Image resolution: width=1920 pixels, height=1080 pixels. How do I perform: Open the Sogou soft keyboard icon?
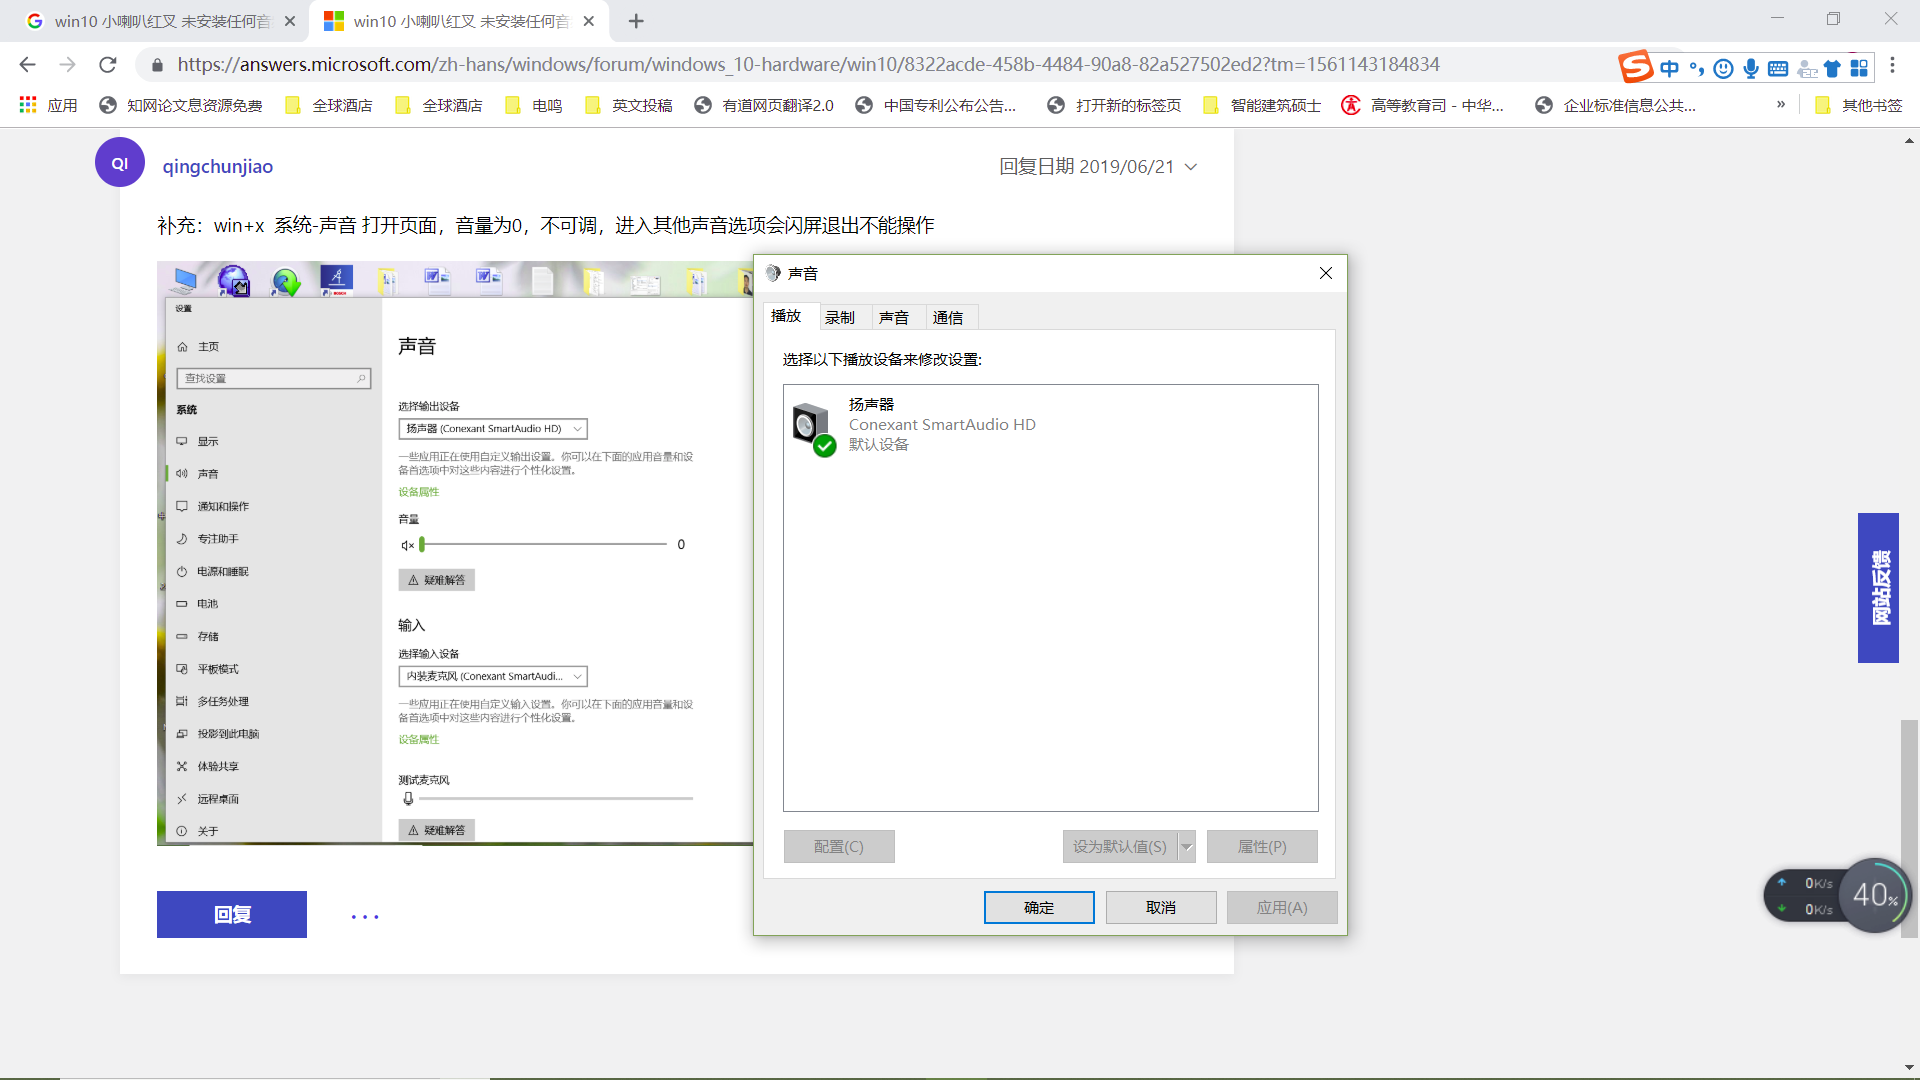[1778, 68]
